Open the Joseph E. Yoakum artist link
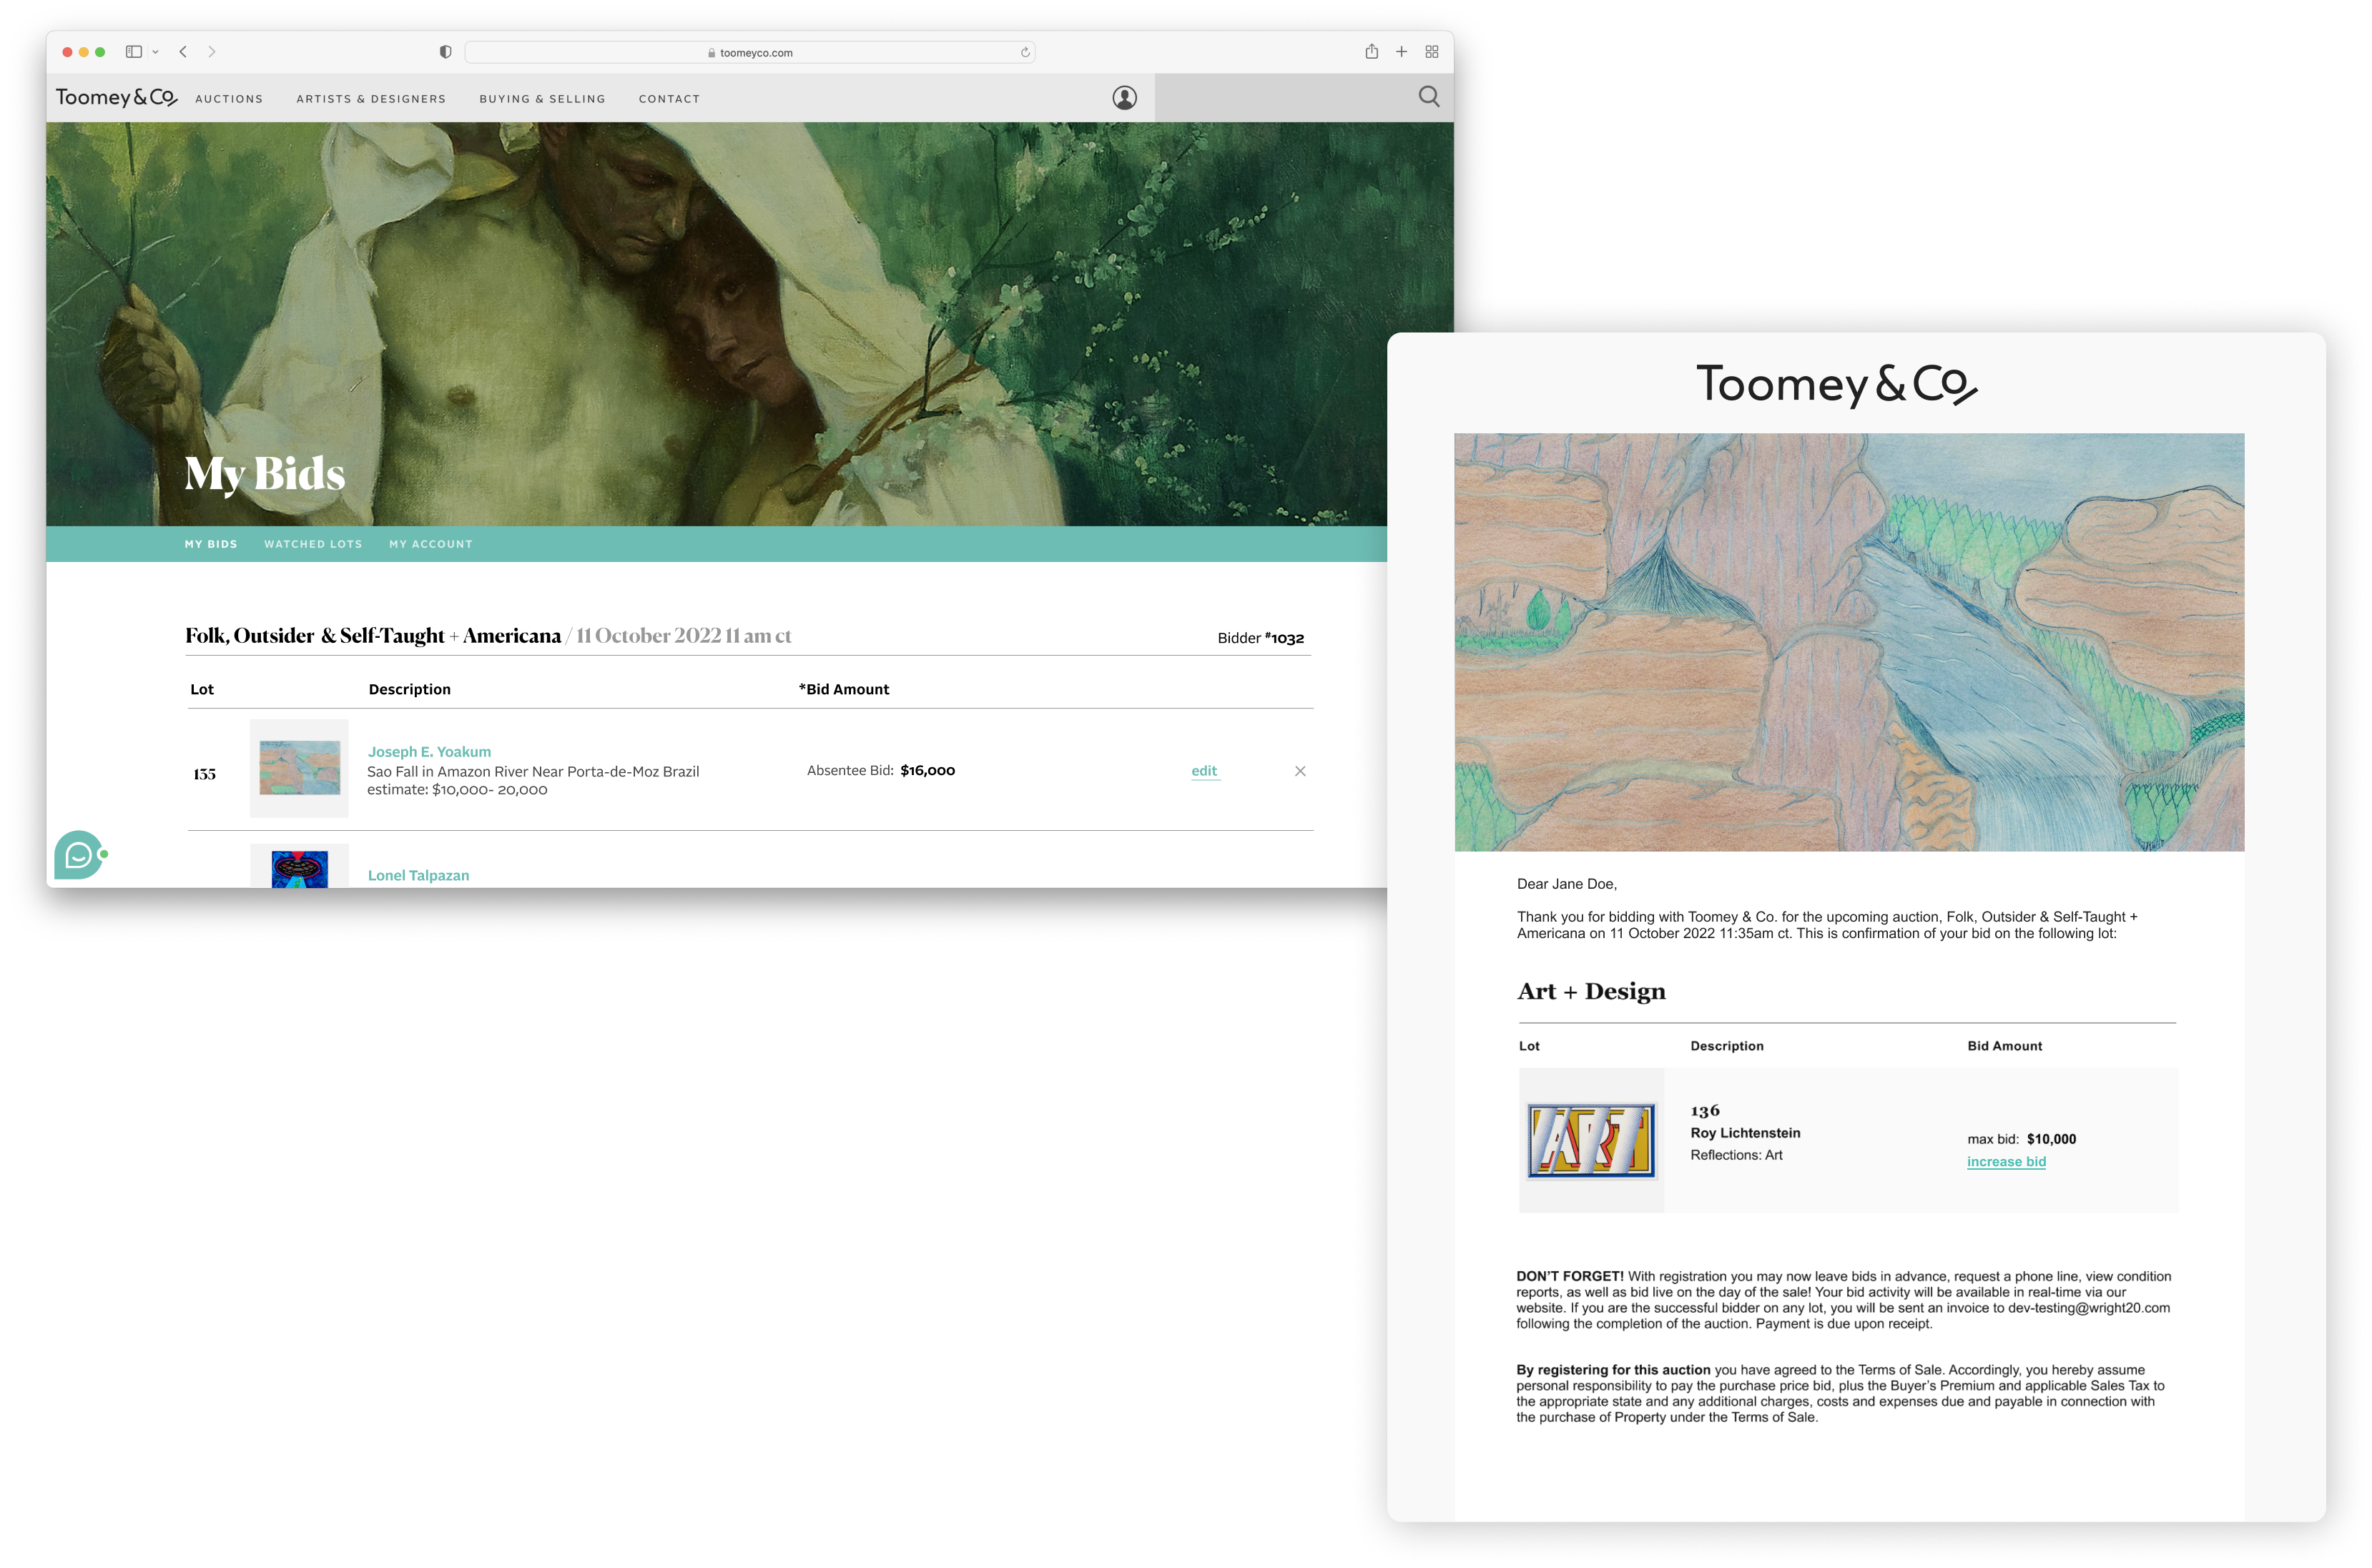Viewport: 2372px width, 1568px height. (429, 751)
